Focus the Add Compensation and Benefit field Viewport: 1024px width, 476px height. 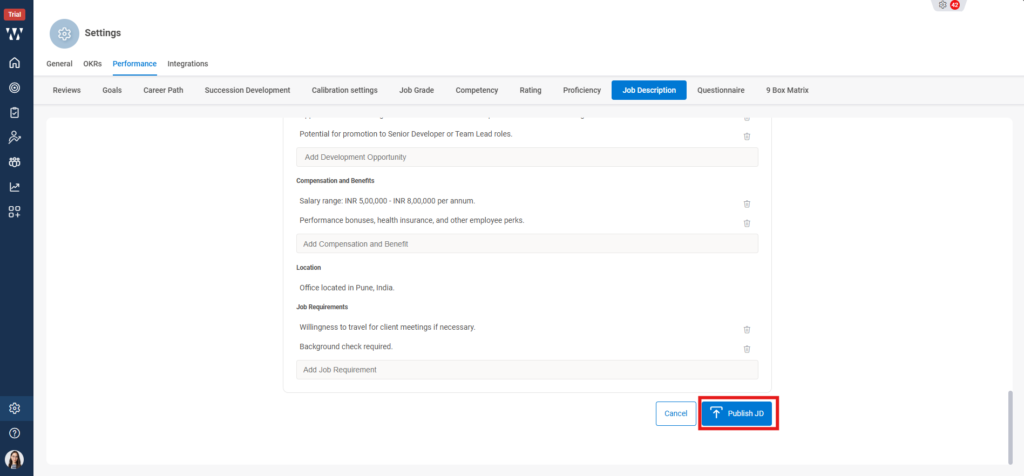[x=527, y=244]
